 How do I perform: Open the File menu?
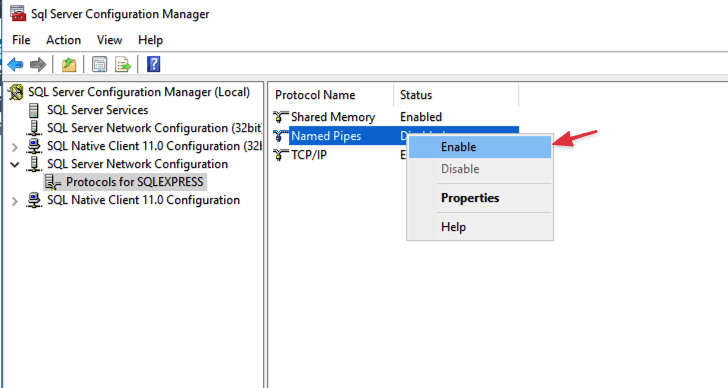[x=21, y=40]
